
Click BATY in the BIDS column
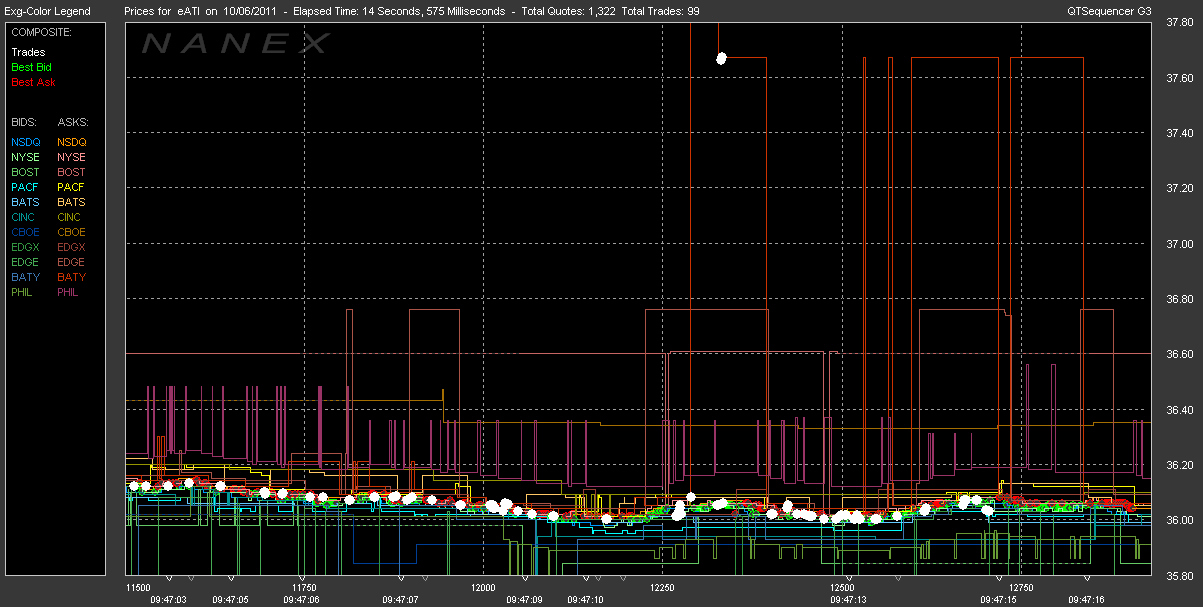point(25,277)
